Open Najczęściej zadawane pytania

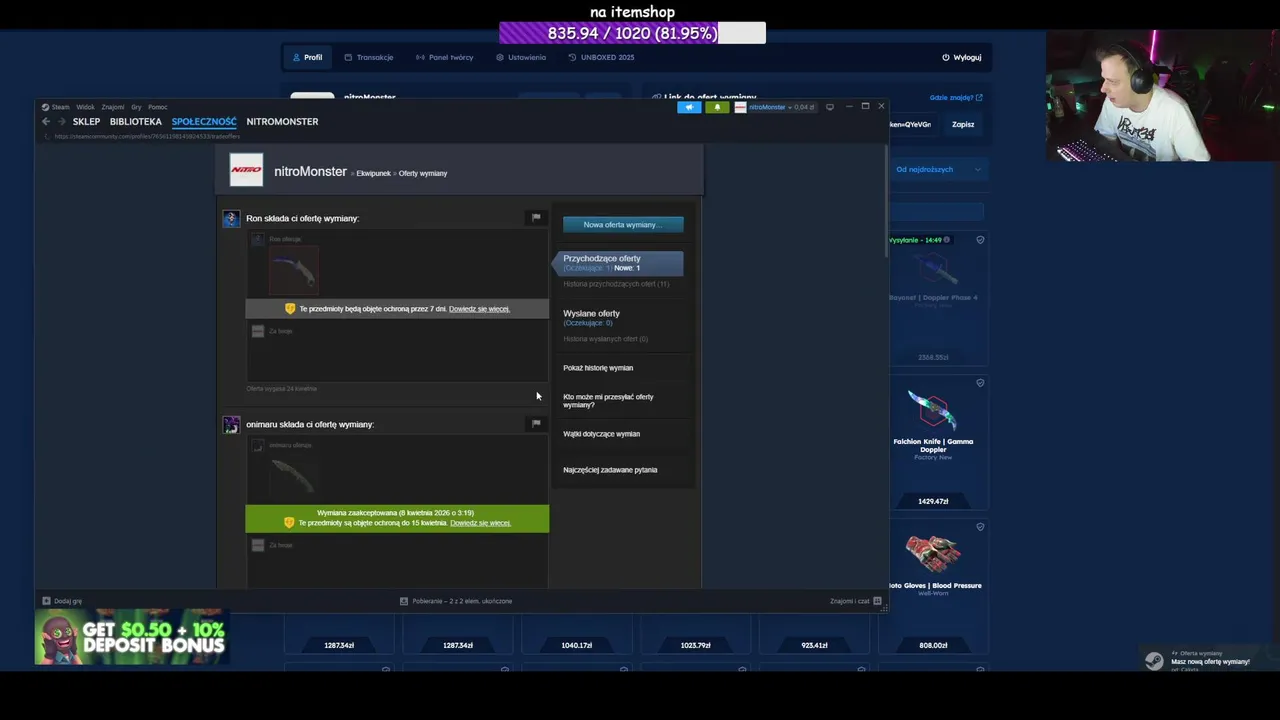610,470
